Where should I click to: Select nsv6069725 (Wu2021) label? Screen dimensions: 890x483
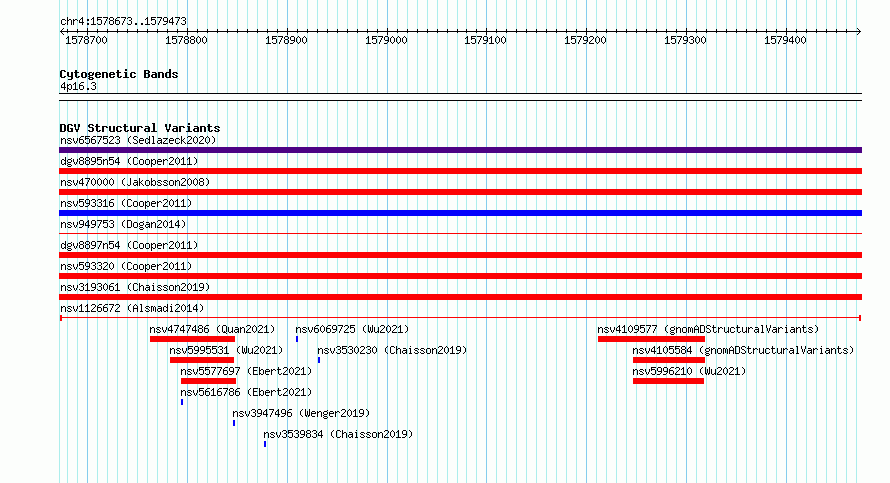coord(352,329)
